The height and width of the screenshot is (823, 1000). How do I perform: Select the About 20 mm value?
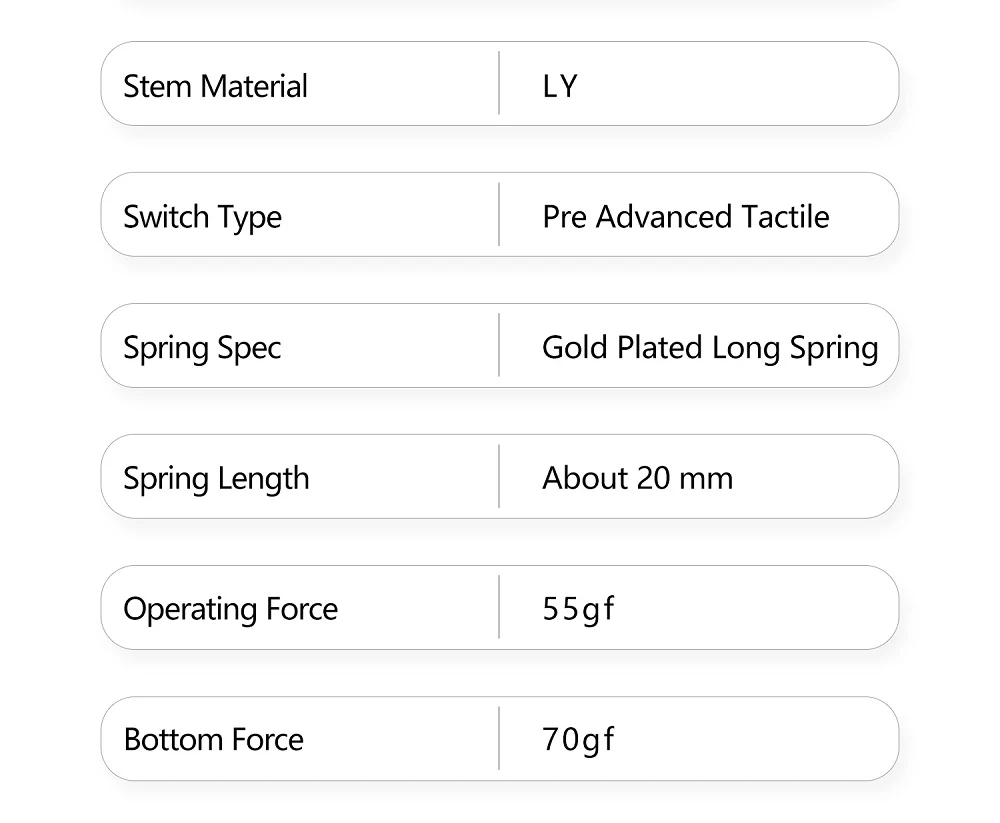pyautogui.click(x=637, y=478)
